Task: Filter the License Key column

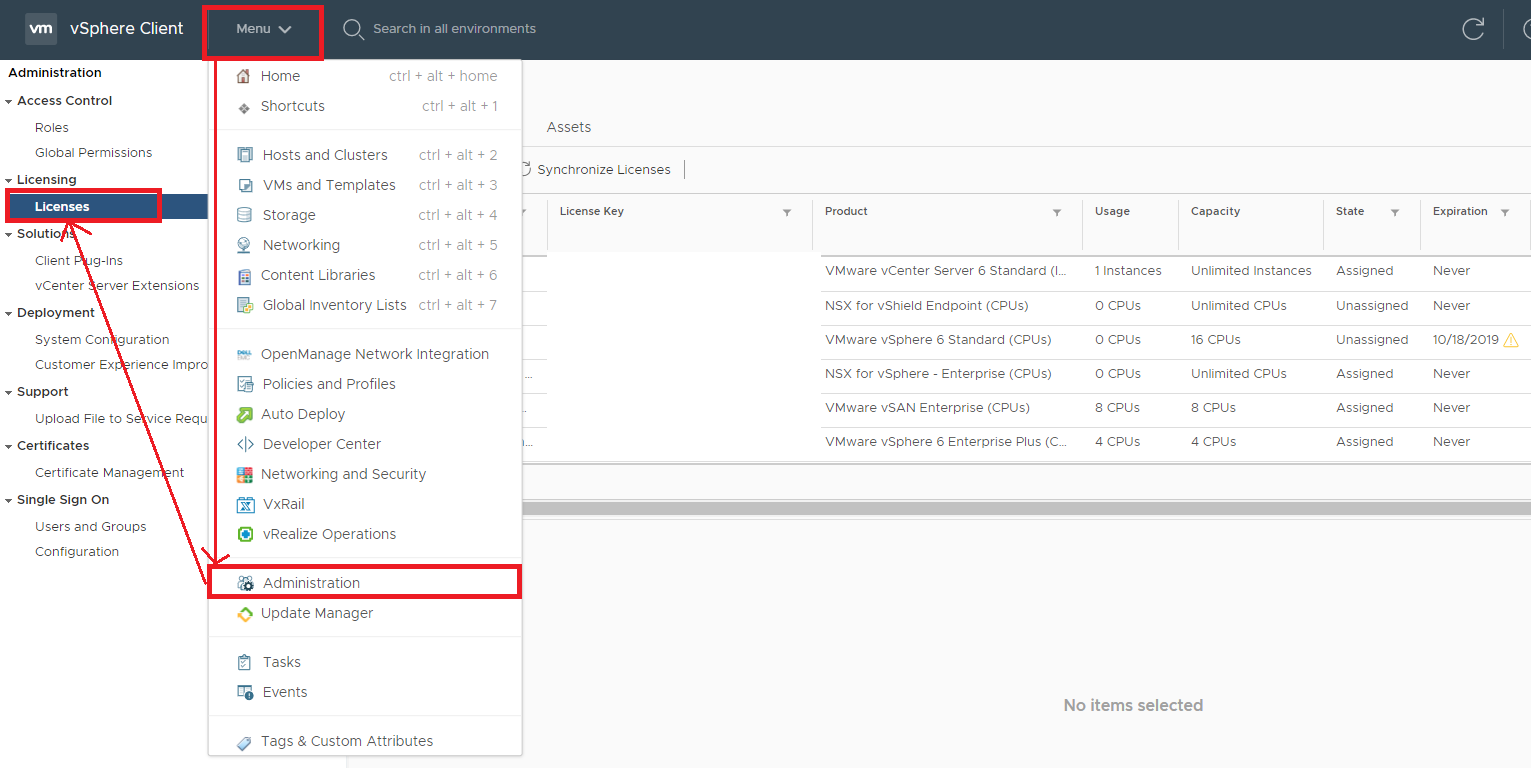Action: 787,212
